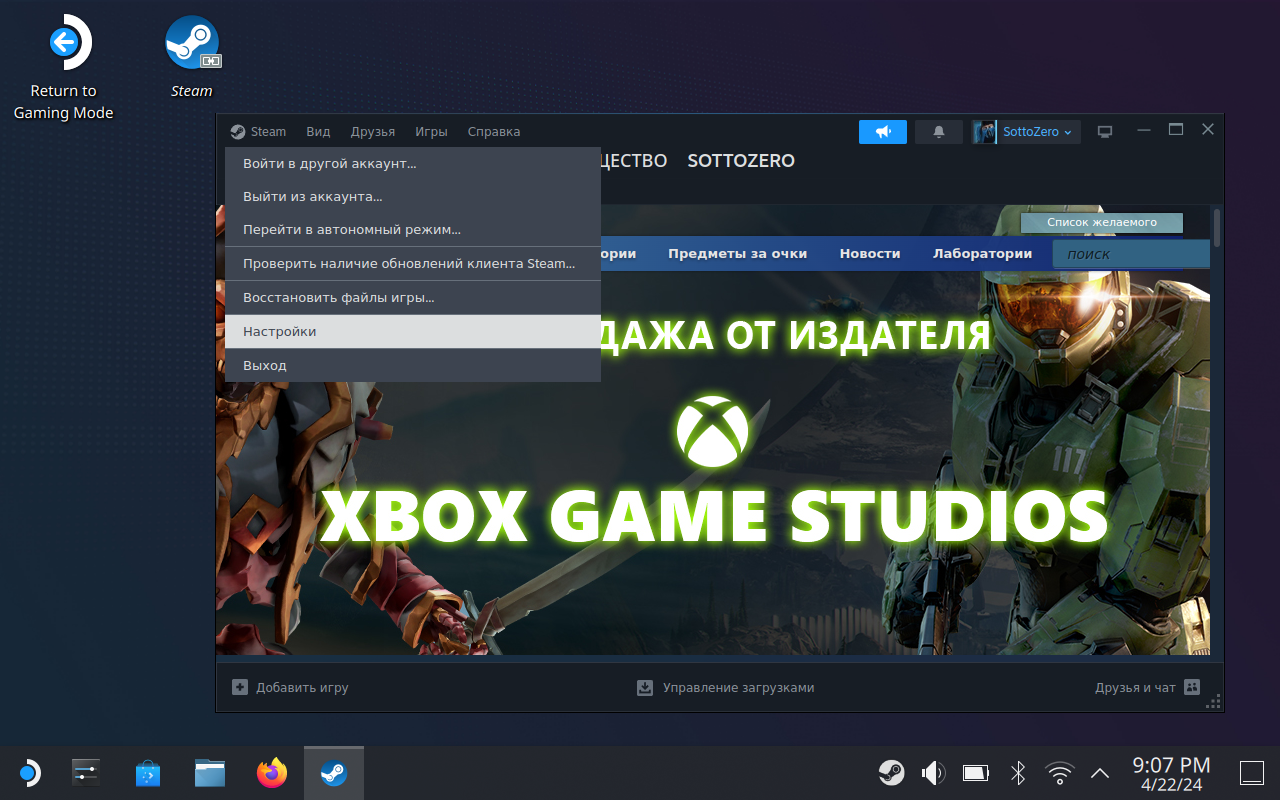Open the Новости store tab
The width and height of the screenshot is (1280, 800).
tap(870, 253)
